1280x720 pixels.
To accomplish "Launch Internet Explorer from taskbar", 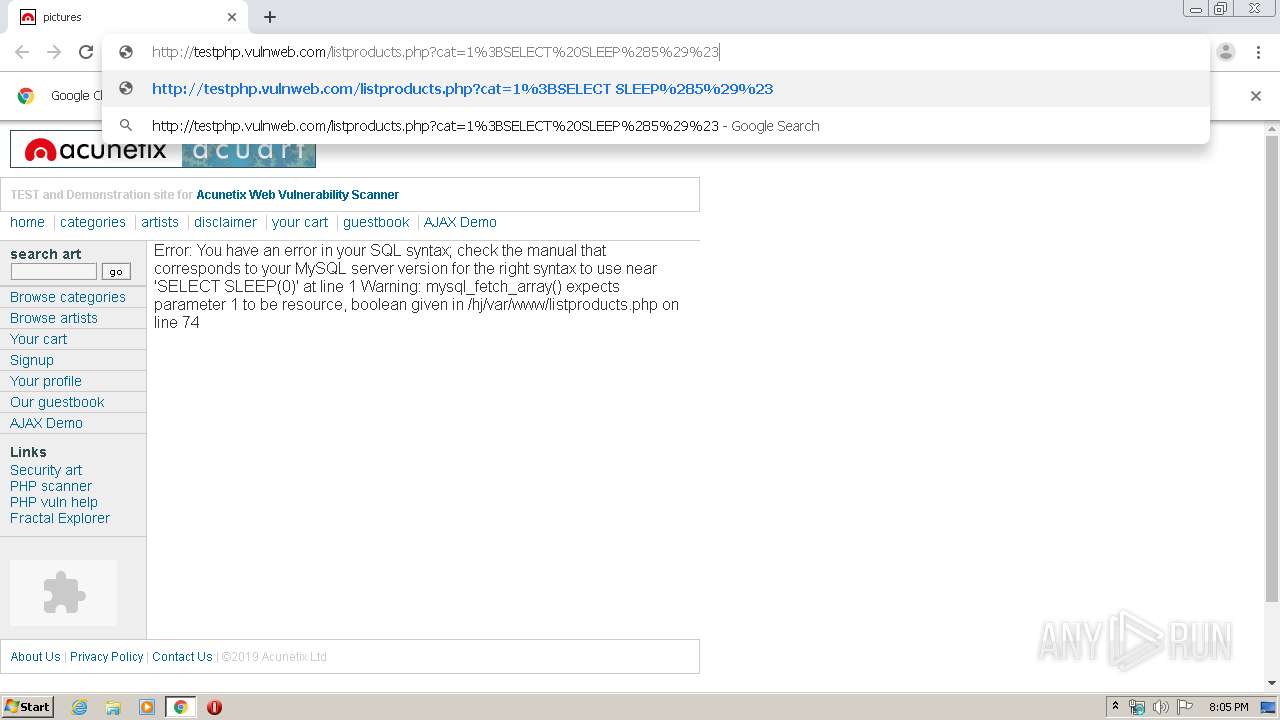I will pyautogui.click(x=79, y=707).
